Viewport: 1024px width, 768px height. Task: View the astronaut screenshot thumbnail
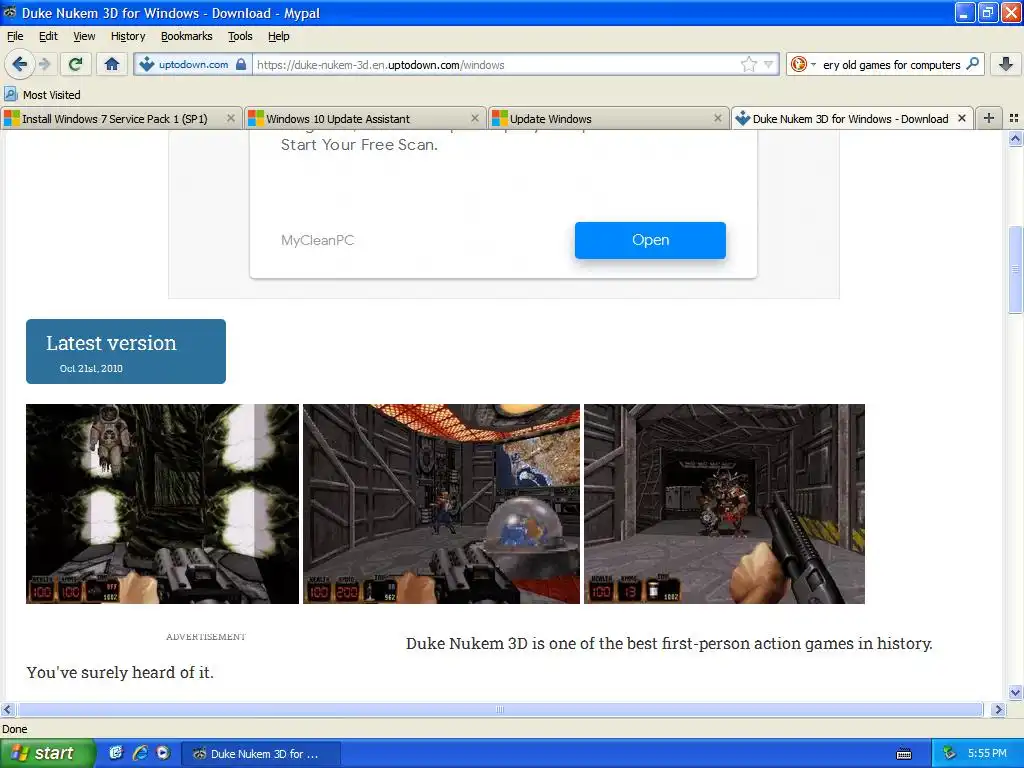pyautogui.click(x=163, y=504)
